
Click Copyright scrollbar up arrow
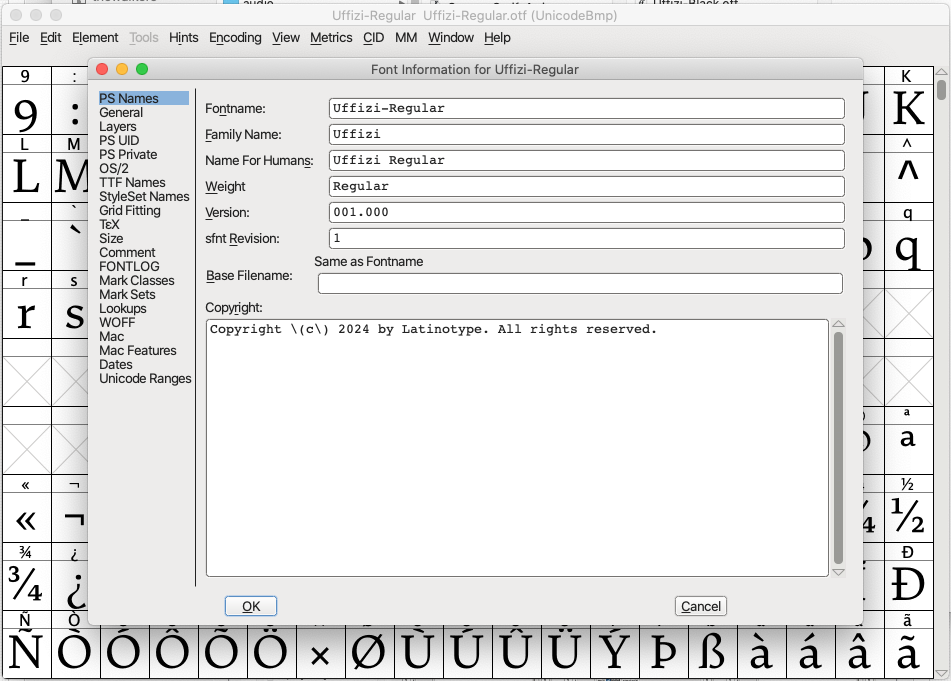838,324
